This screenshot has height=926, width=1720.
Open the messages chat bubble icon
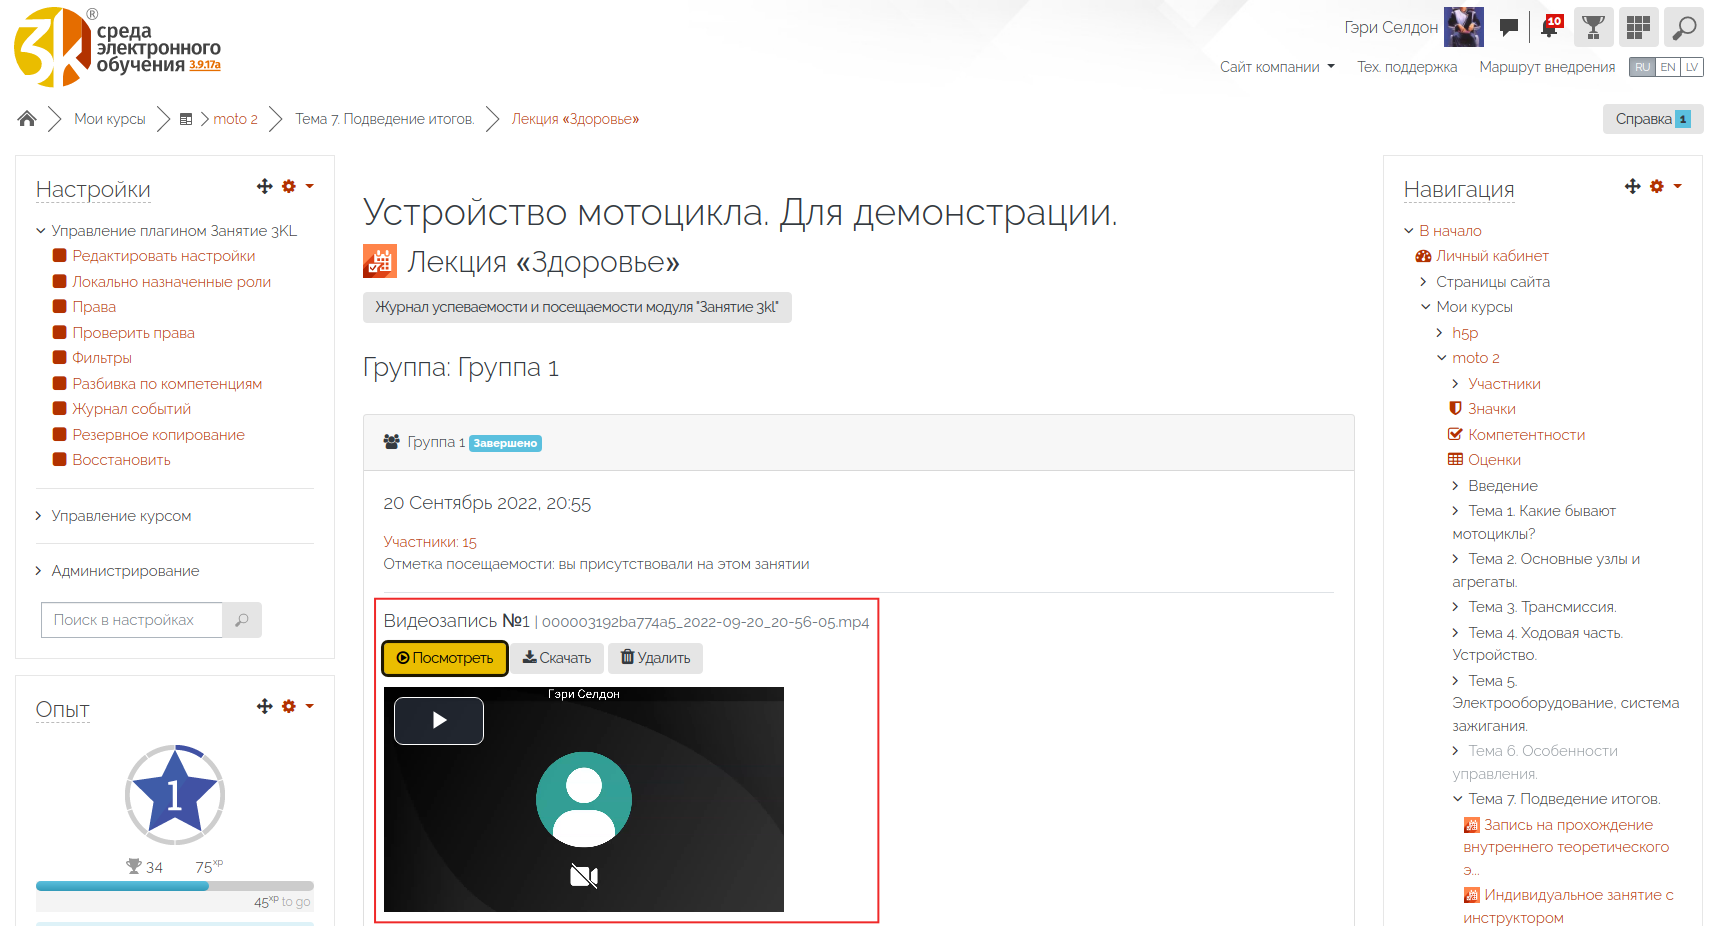tap(1509, 27)
